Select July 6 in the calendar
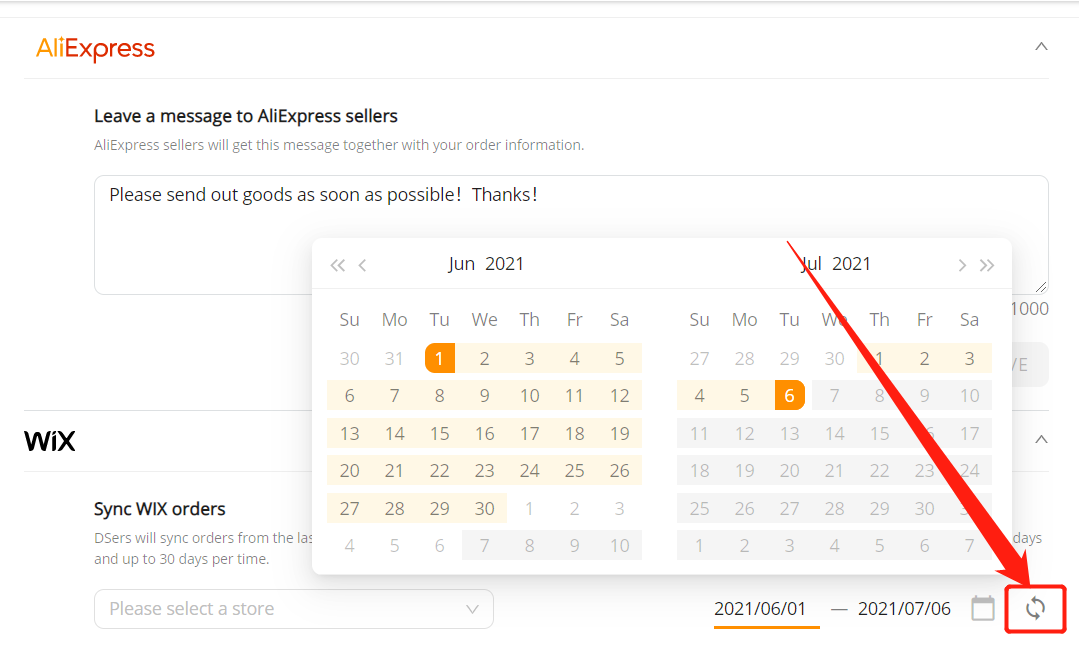Viewport: 1079px width, 648px height. pos(789,396)
